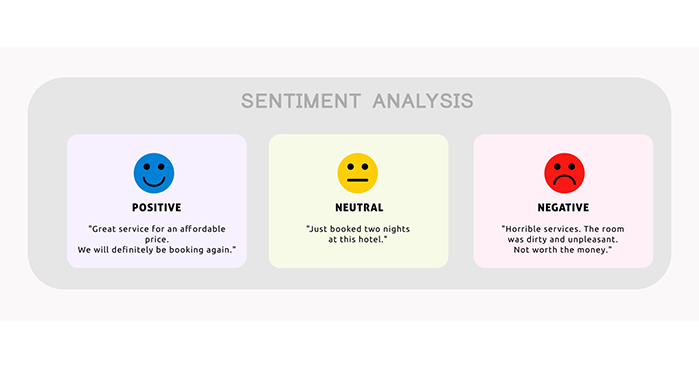Click the word ANALYSIS in the title
Image resolution: width=699 pixels, height=367 pixels.
click(x=423, y=101)
